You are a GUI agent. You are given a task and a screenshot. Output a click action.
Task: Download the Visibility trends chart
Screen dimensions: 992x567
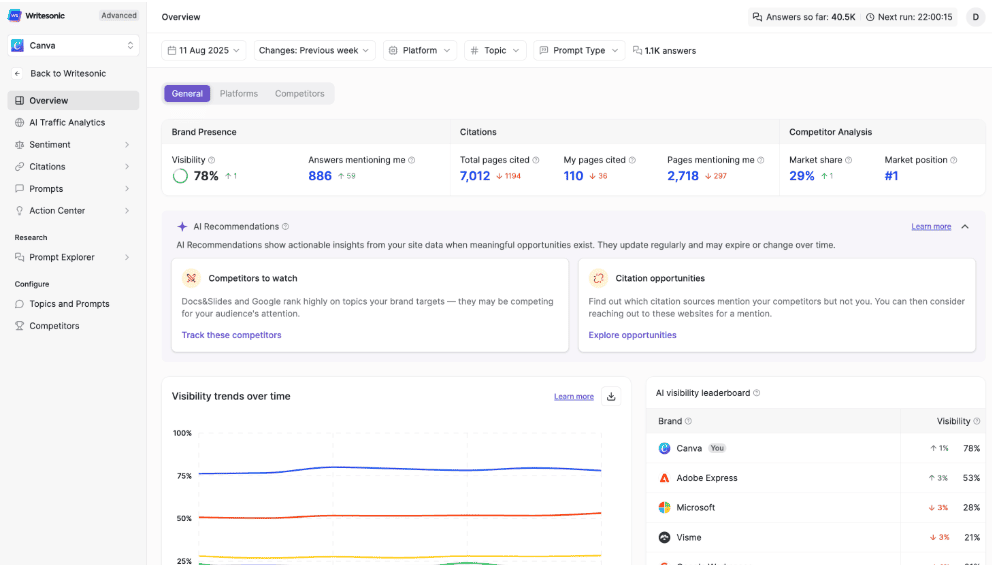tap(611, 397)
